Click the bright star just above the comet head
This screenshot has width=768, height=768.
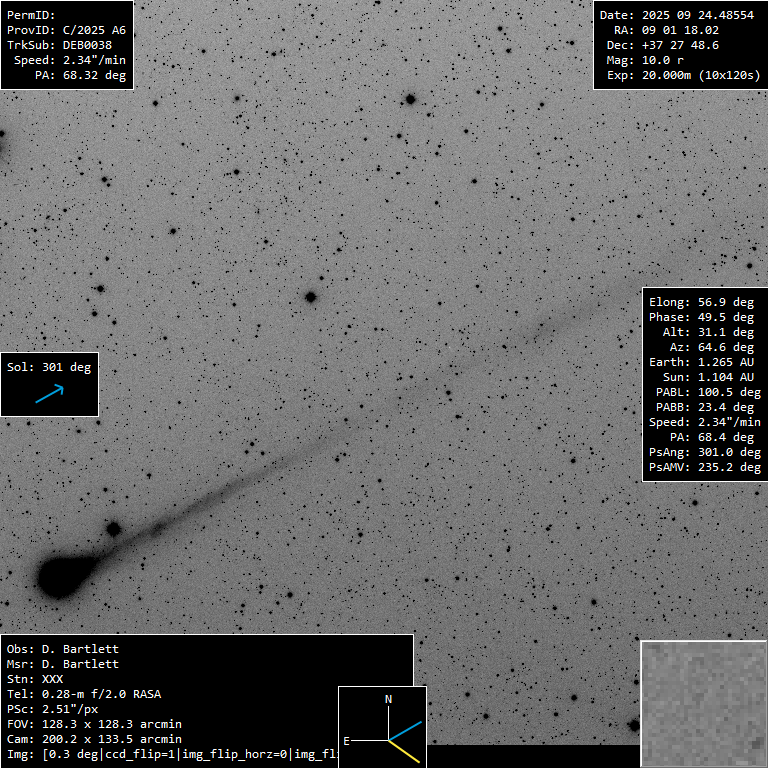point(113,528)
